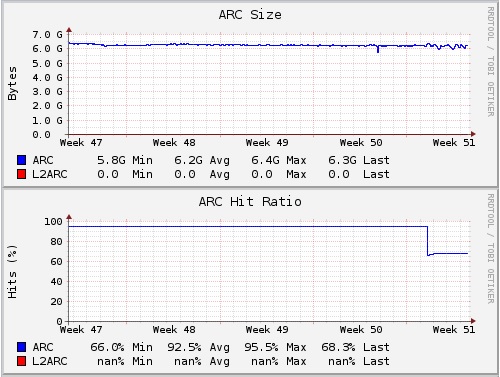
Task: Click the red L2ARC swatch in ARC Size legend
Action: click(x=22, y=174)
